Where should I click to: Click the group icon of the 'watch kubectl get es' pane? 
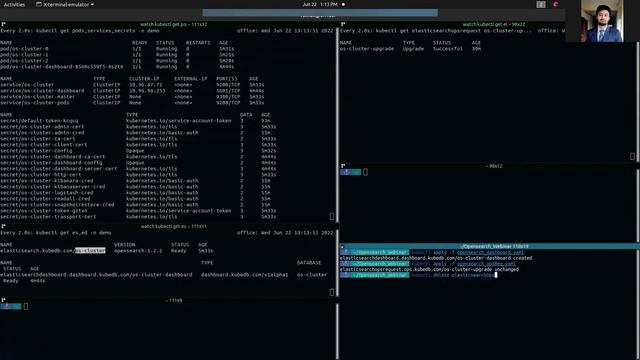click(3, 226)
